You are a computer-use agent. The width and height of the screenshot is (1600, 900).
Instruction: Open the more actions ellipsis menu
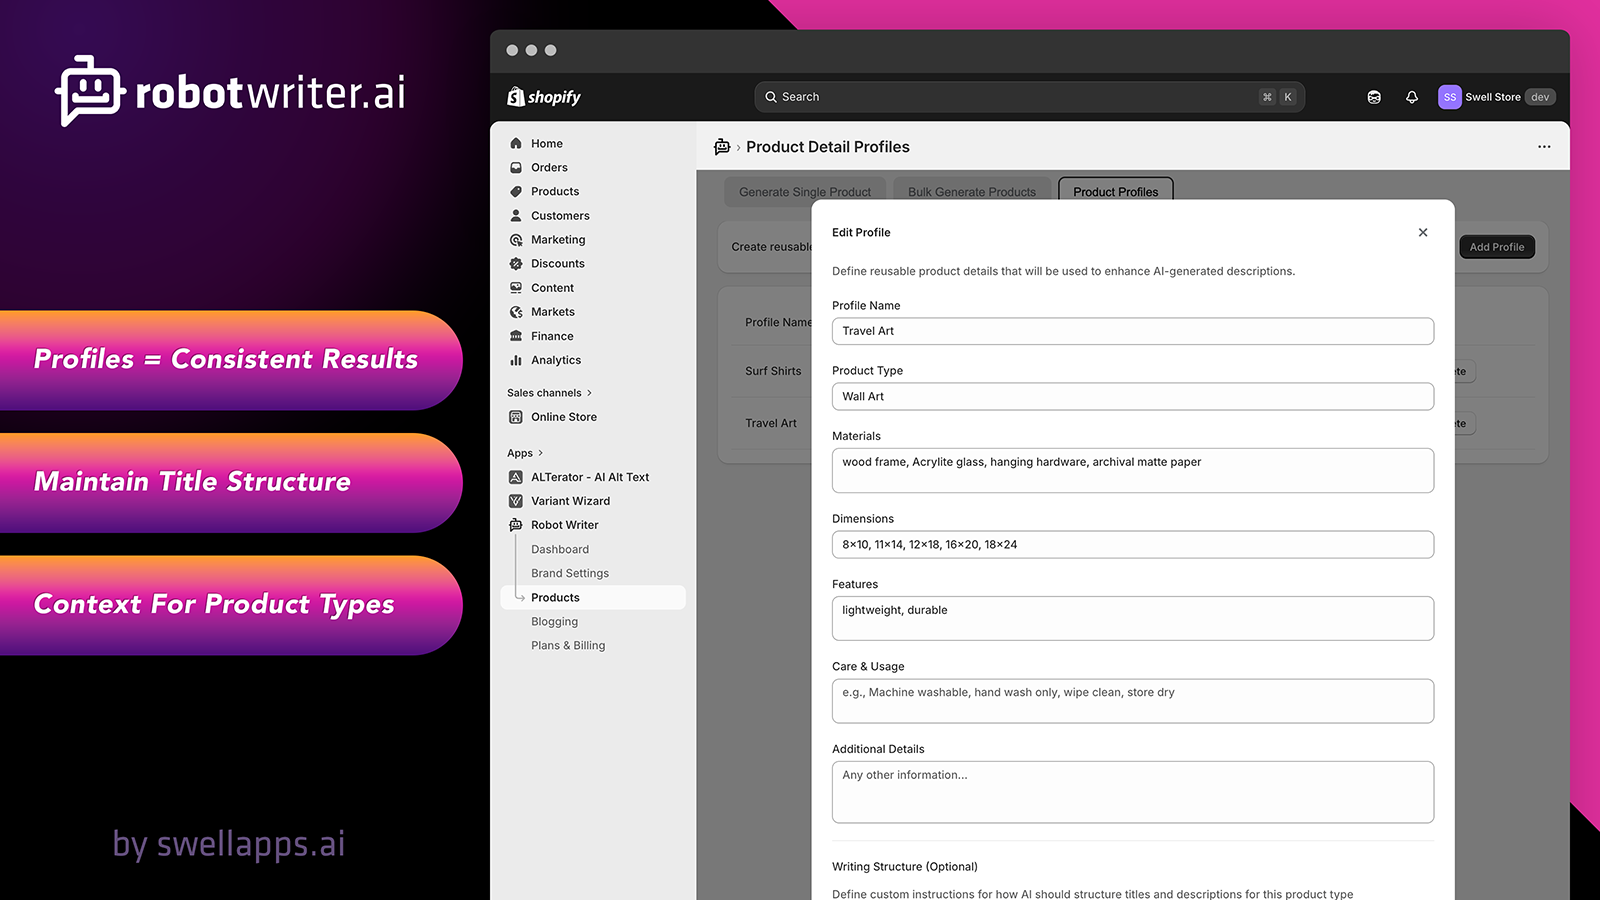[1544, 146]
